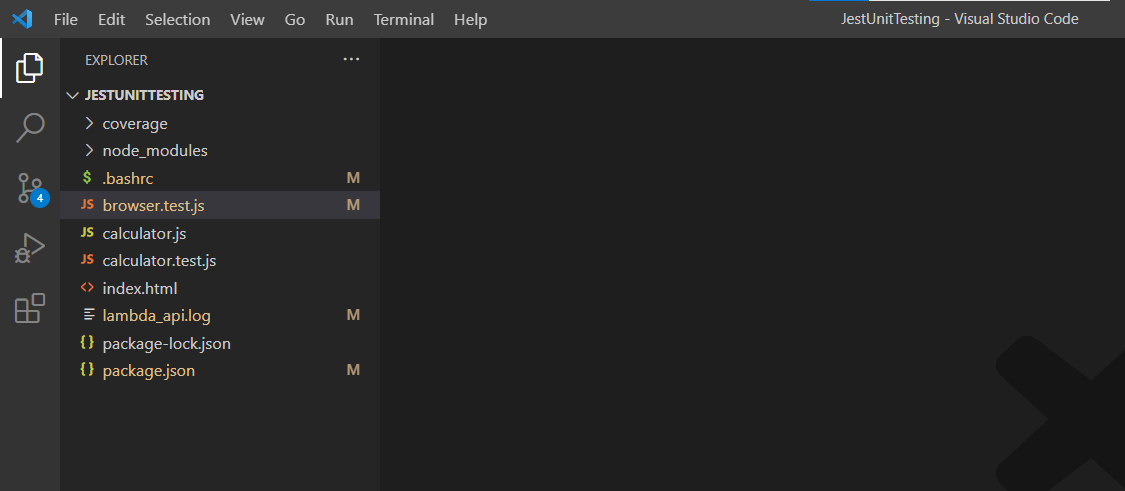Open the Search view icon
This screenshot has height=491, width=1125.
[x=30, y=127]
